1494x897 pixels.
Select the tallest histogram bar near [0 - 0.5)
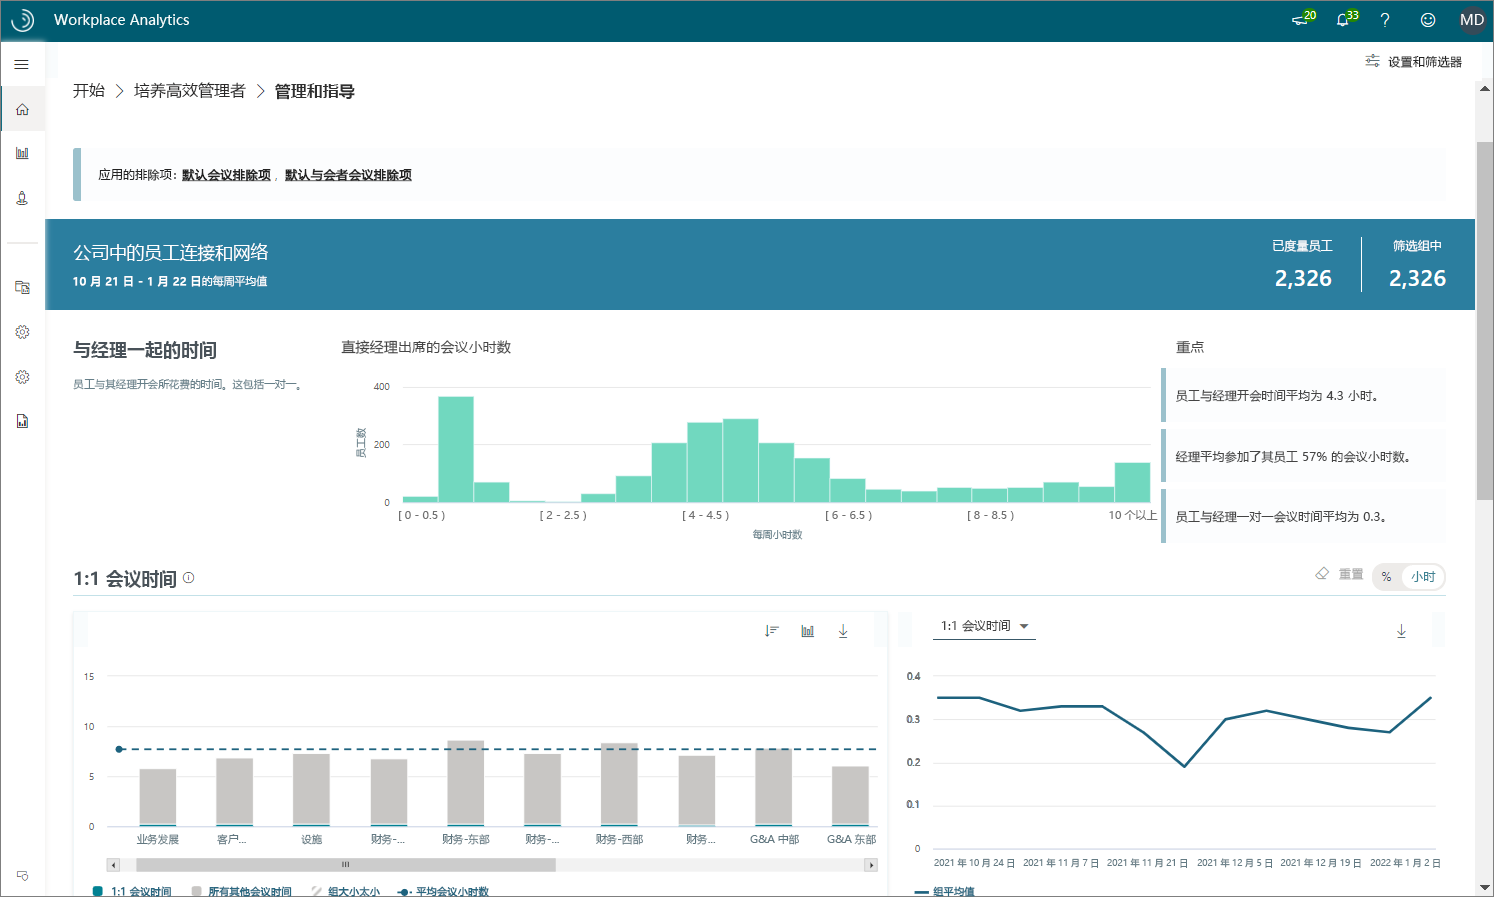(x=456, y=449)
